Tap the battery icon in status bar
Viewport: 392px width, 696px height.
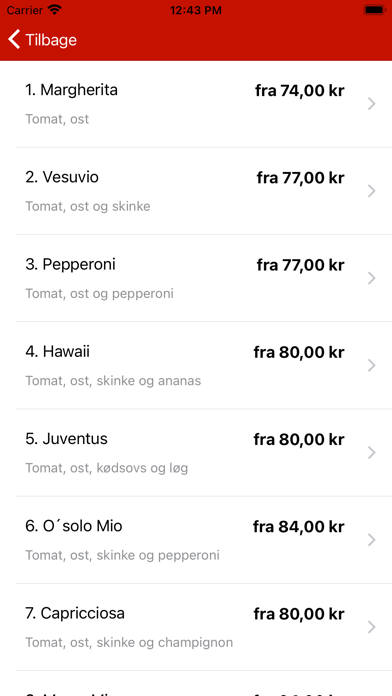pyautogui.click(x=374, y=10)
